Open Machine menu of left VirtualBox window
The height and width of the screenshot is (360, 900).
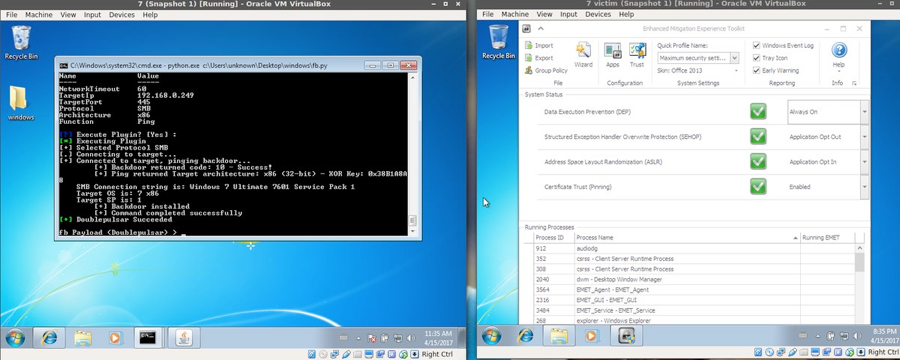pos(38,15)
